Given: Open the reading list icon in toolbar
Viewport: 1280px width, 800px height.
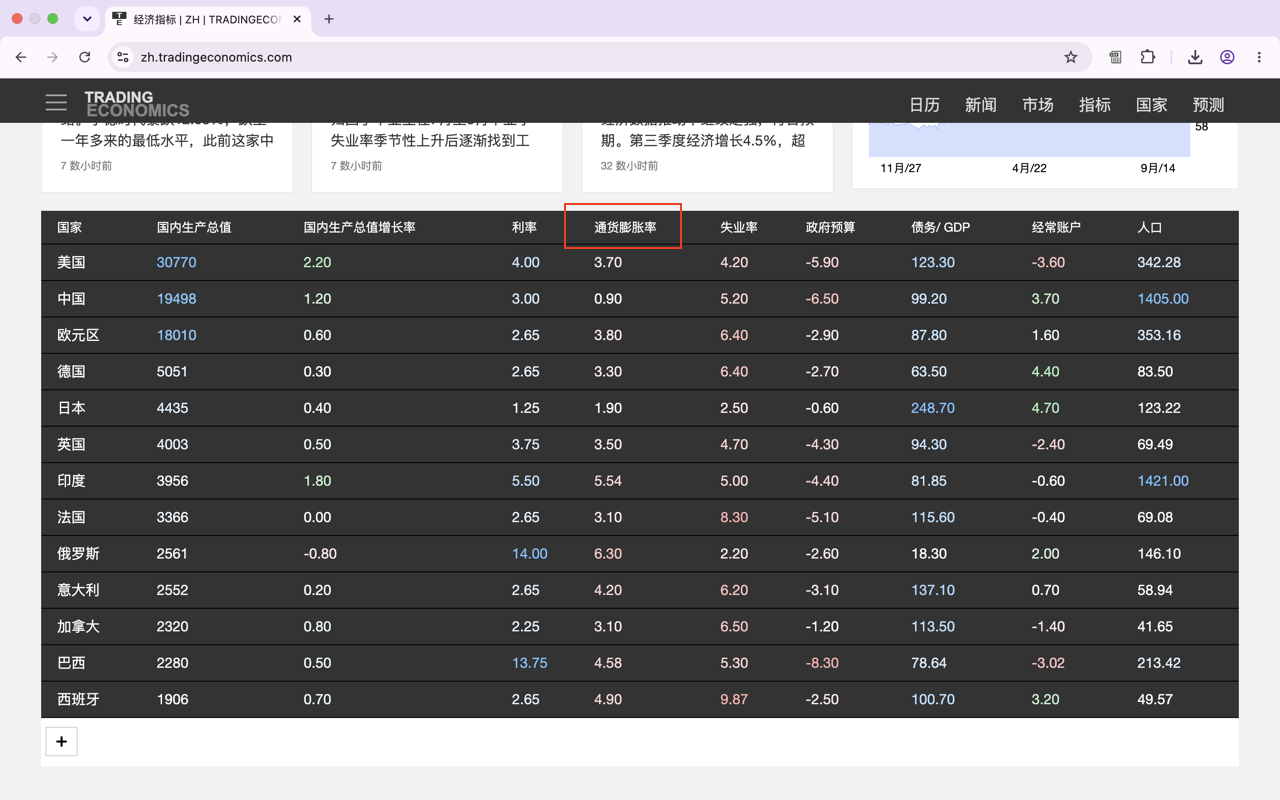Looking at the screenshot, I should (x=1116, y=58).
